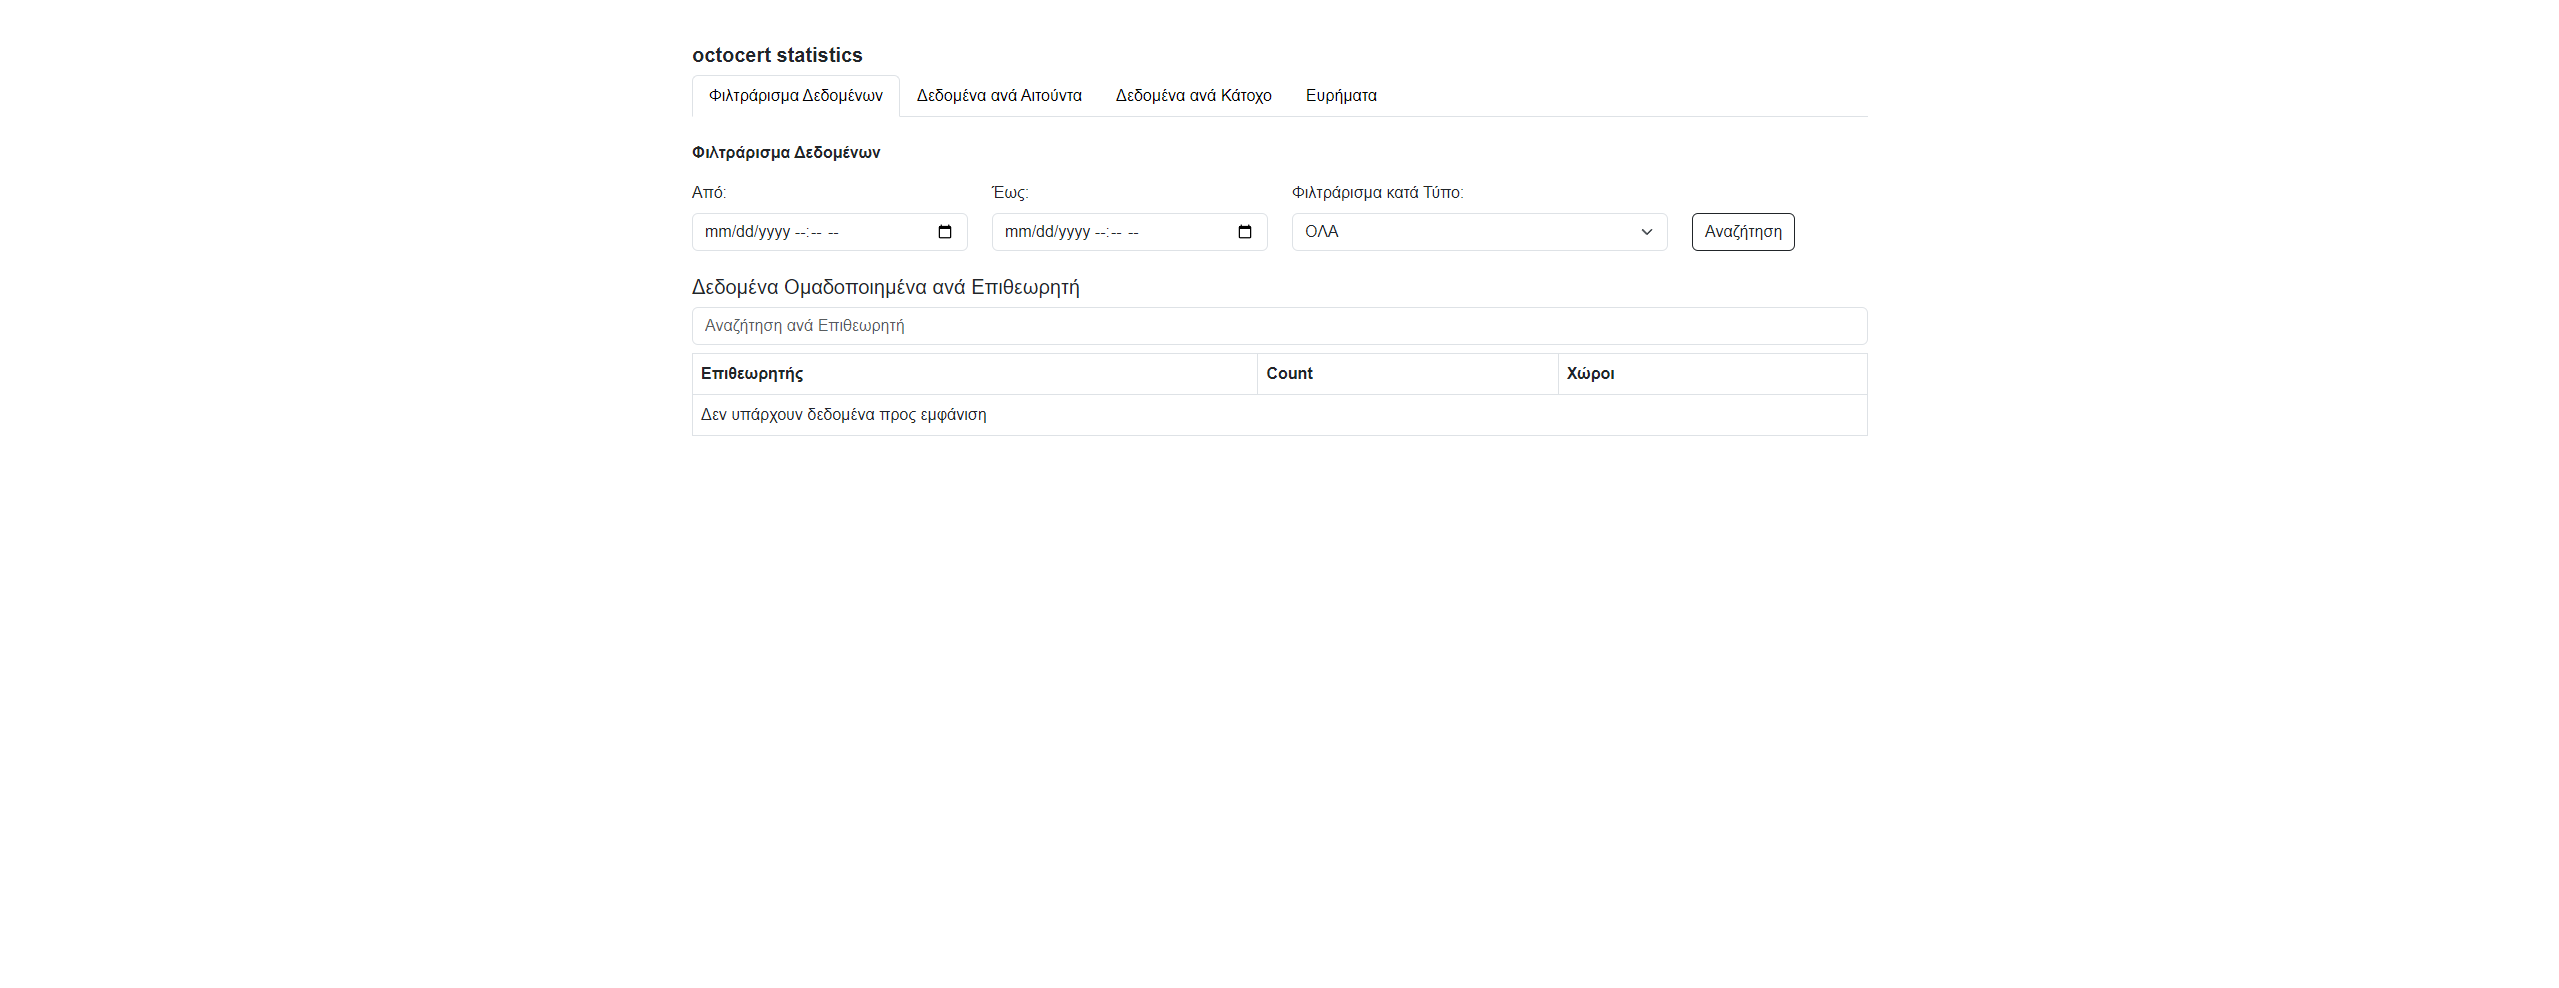Open the calendar picker in the Έως field
Image resolution: width=2559 pixels, height=988 pixels.
tap(1244, 232)
